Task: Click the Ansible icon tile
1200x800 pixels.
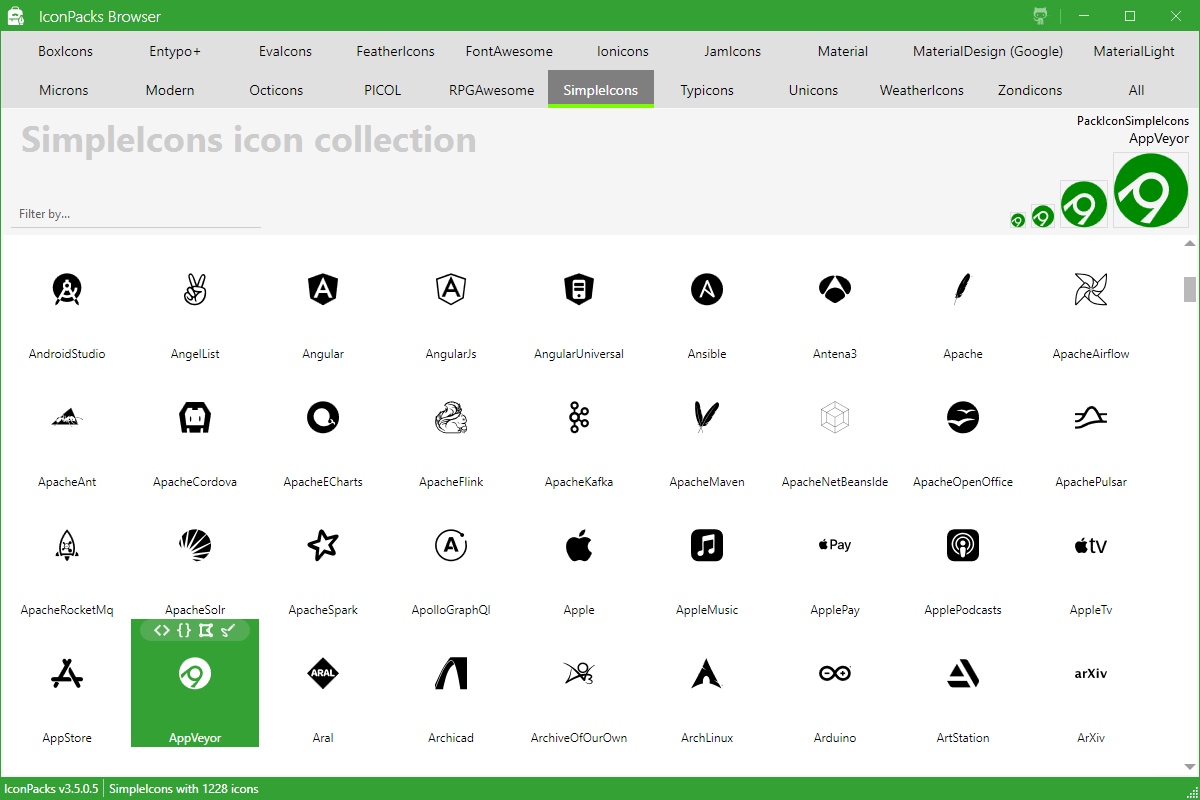Action: point(707,300)
